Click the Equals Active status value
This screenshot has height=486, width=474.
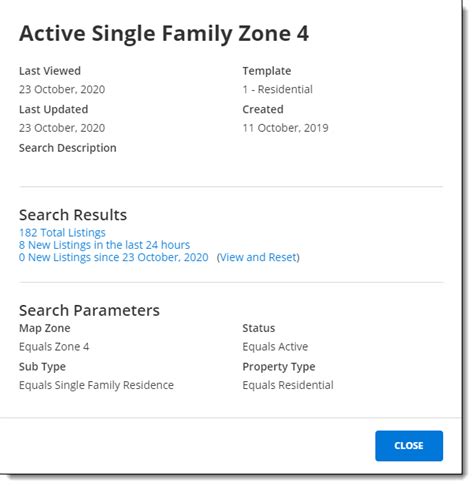coord(275,347)
